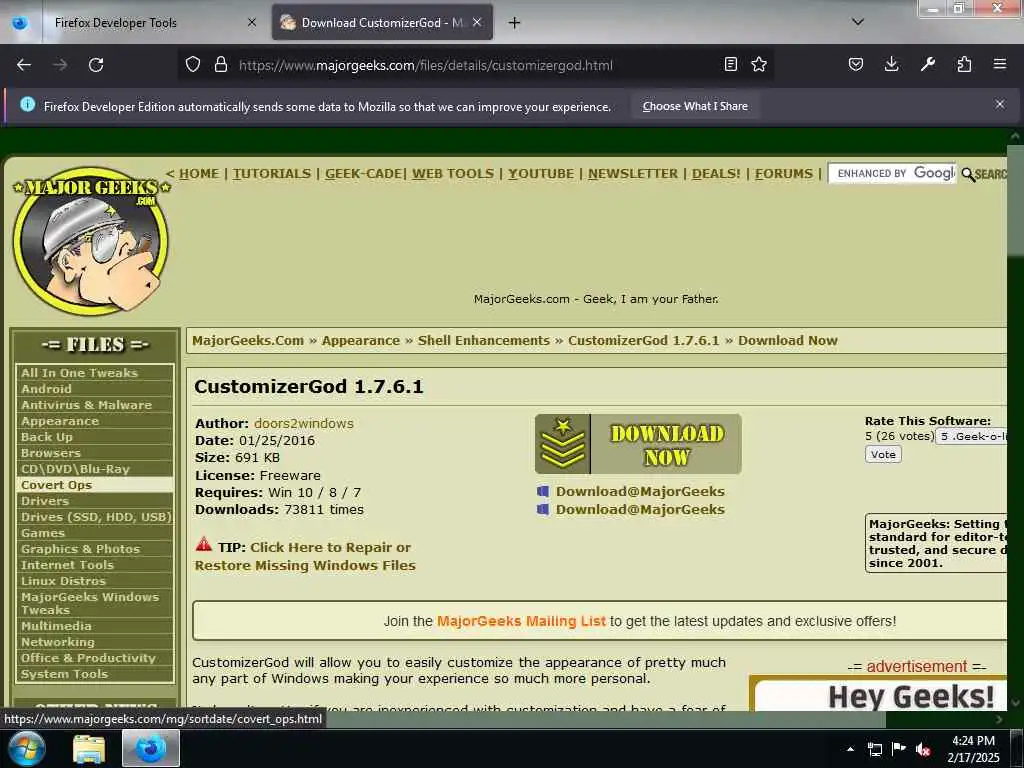The height and width of the screenshot is (768, 1024).
Task: Open the NEWSLETTER menu link
Action: click(x=633, y=174)
